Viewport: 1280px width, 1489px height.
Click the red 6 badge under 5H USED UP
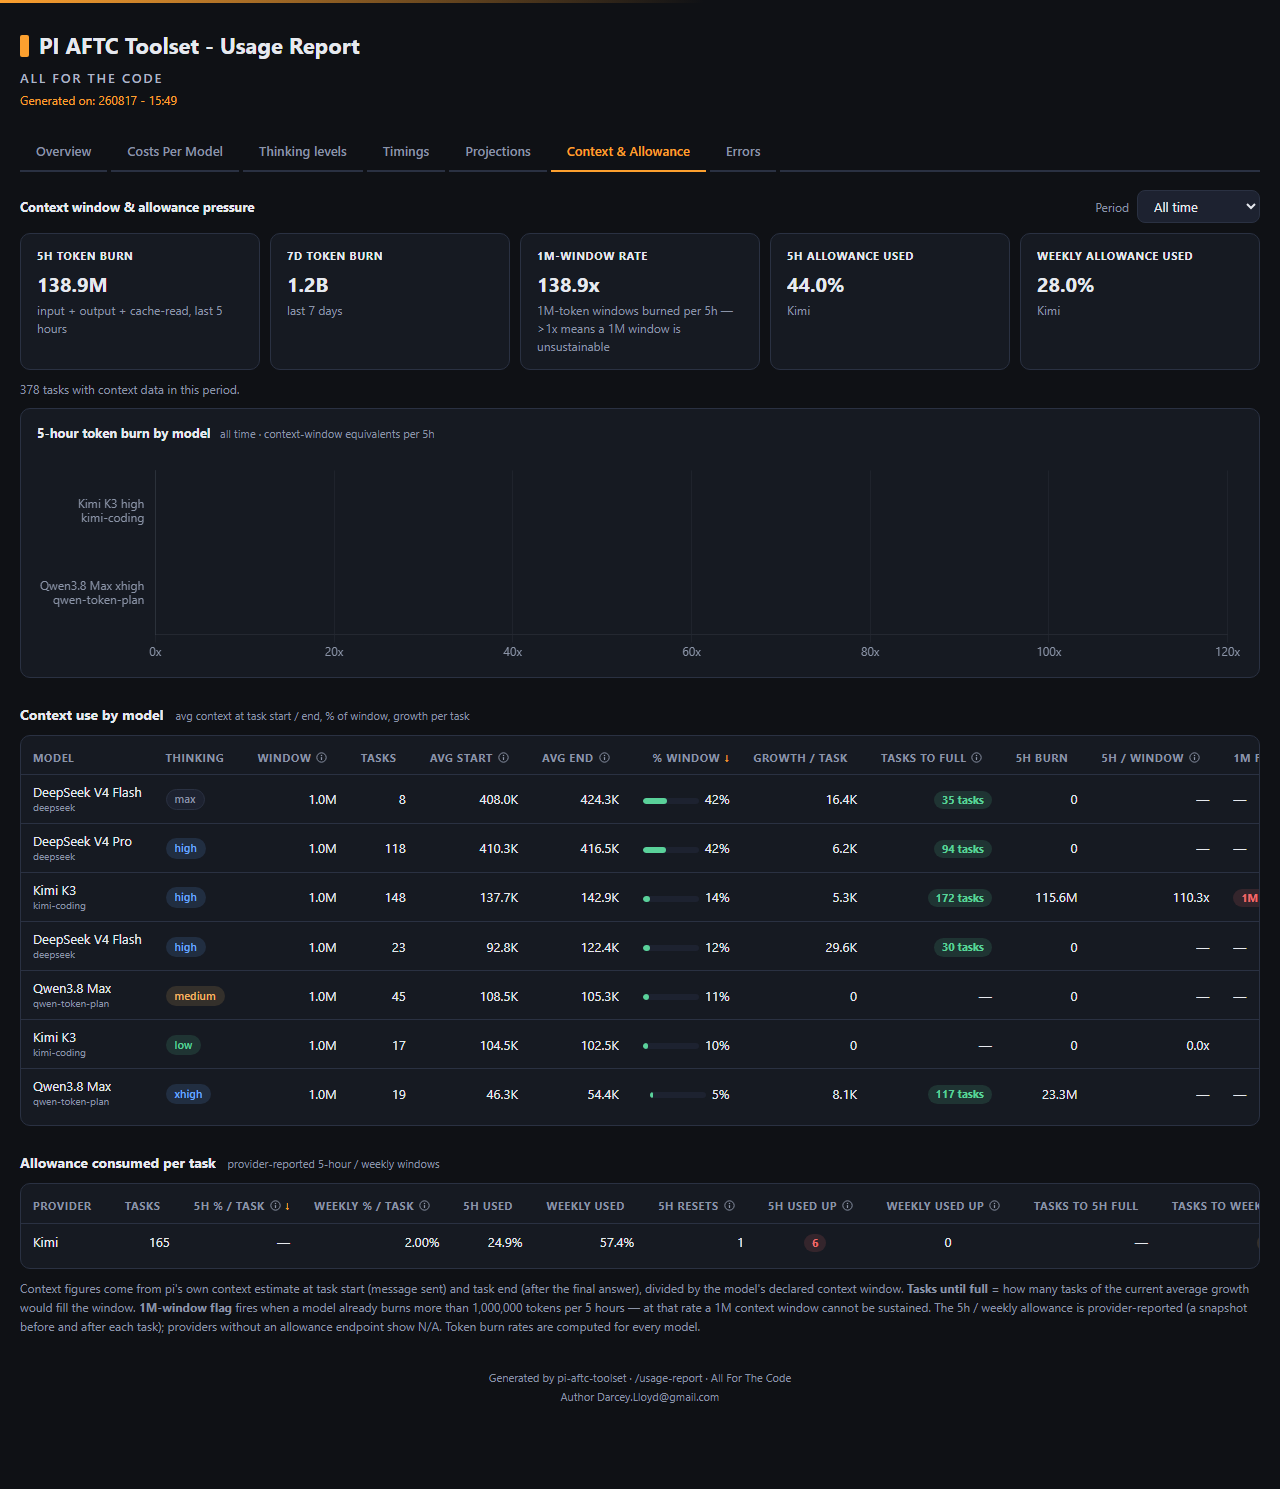click(815, 1243)
